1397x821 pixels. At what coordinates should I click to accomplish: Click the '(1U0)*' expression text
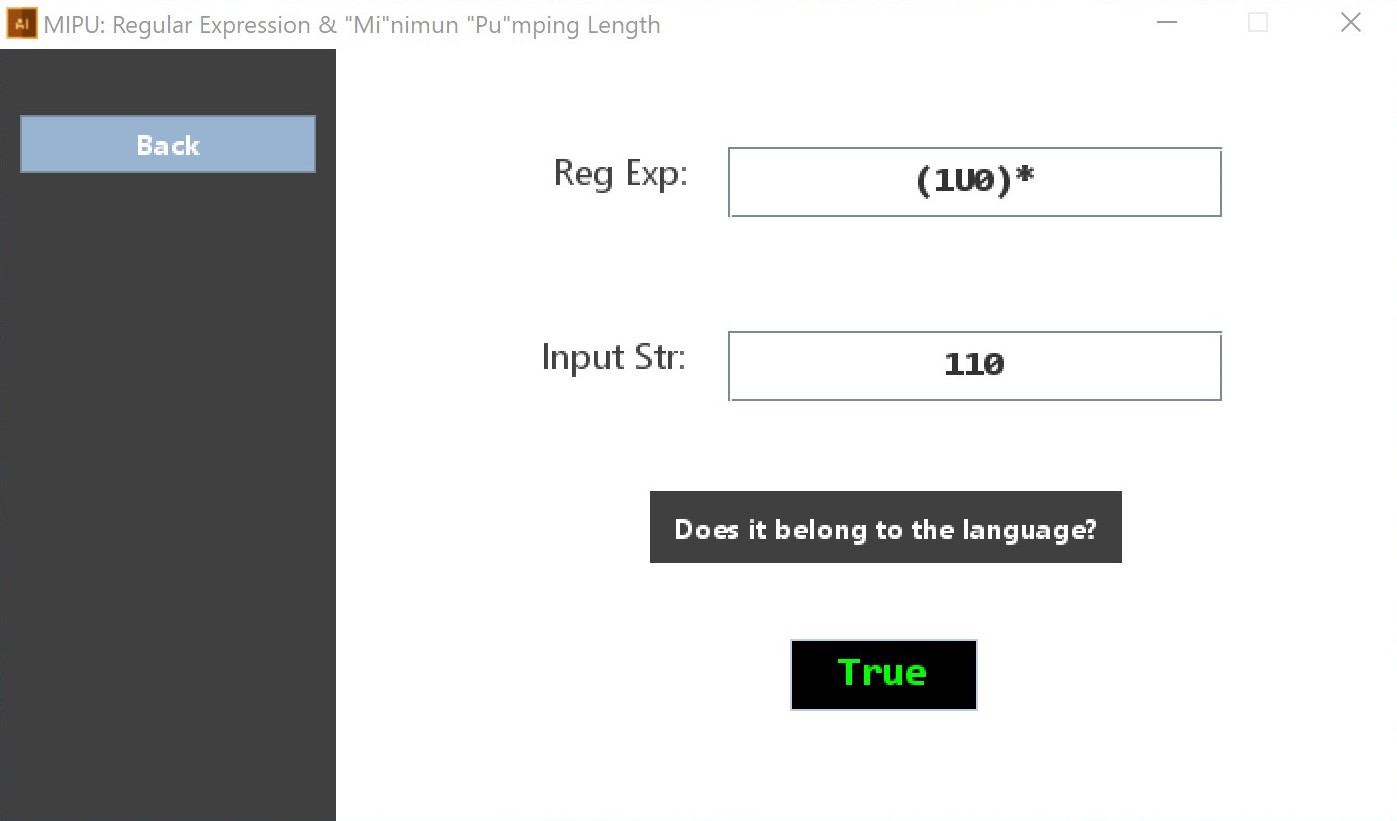point(974,181)
